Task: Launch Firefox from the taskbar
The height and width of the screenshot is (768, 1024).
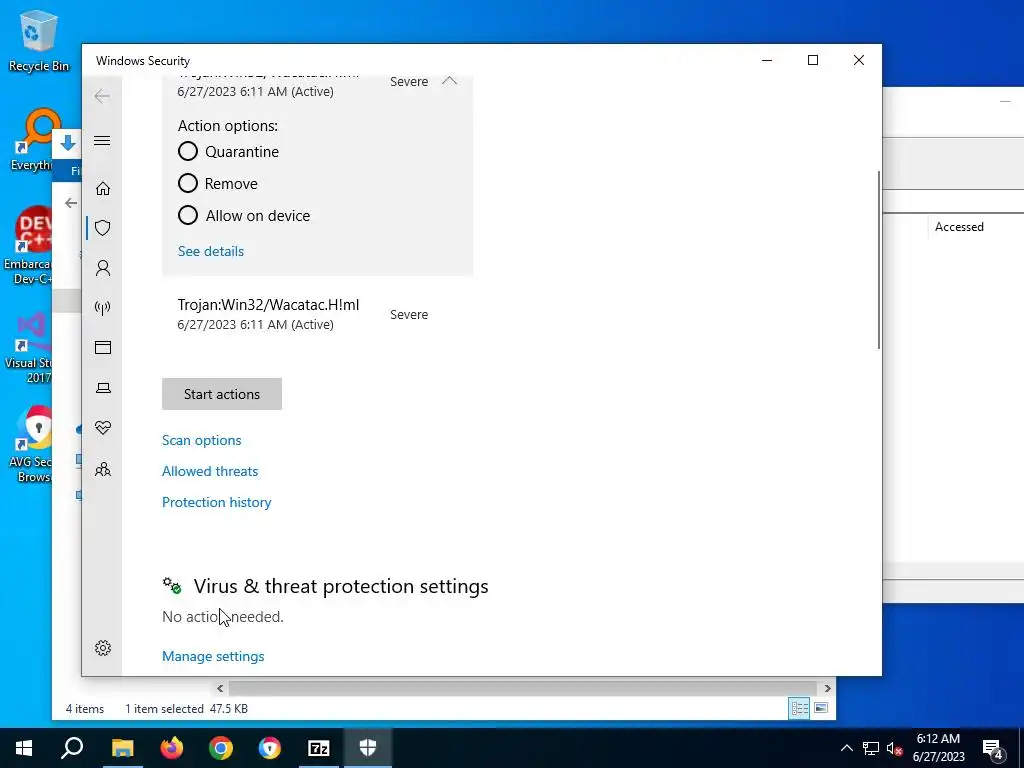Action: [172, 748]
